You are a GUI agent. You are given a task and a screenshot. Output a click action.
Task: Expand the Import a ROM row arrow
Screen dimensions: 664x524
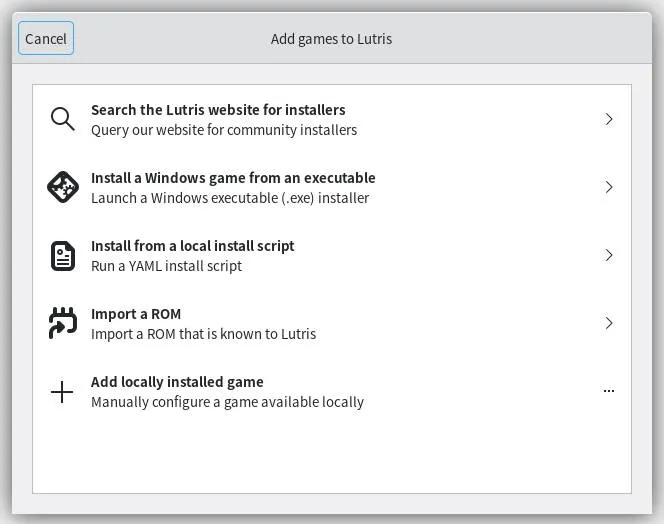tap(608, 323)
